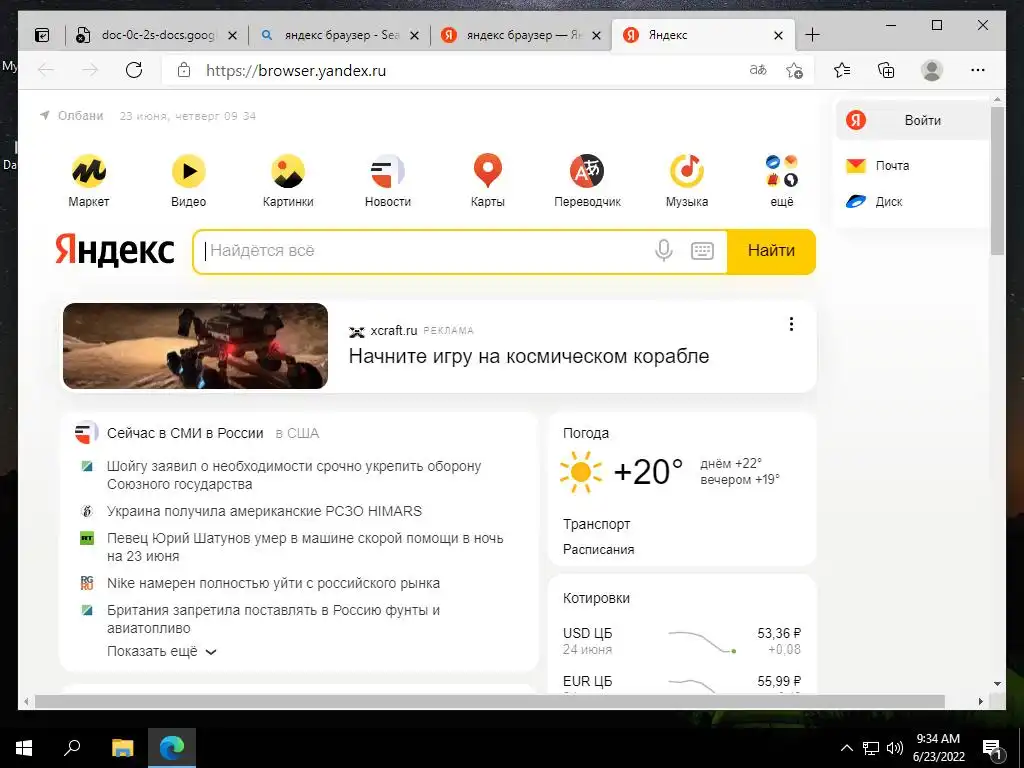1024x768 pixels.
Task: Close the active Яндекс tab
Action: pos(778,36)
